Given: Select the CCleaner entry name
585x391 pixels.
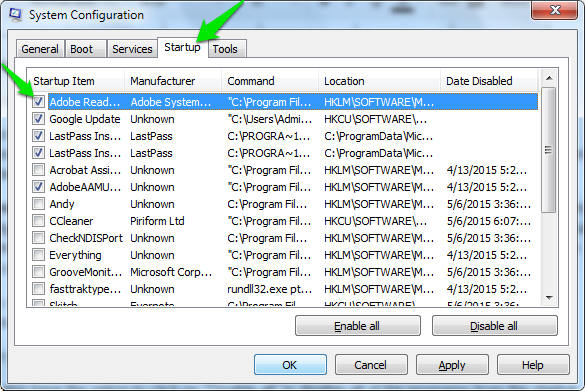Looking at the screenshot, I should coord(71,221).
